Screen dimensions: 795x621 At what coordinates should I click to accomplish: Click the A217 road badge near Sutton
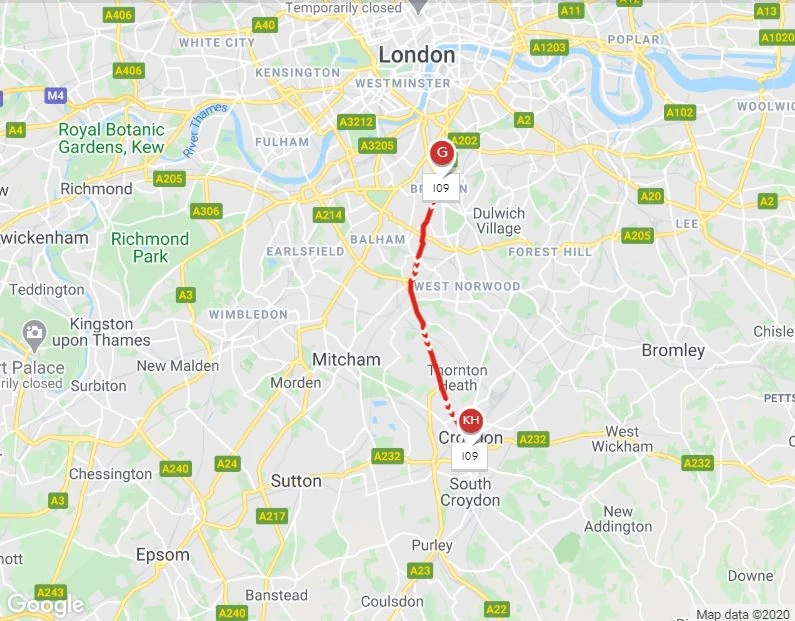272,516
